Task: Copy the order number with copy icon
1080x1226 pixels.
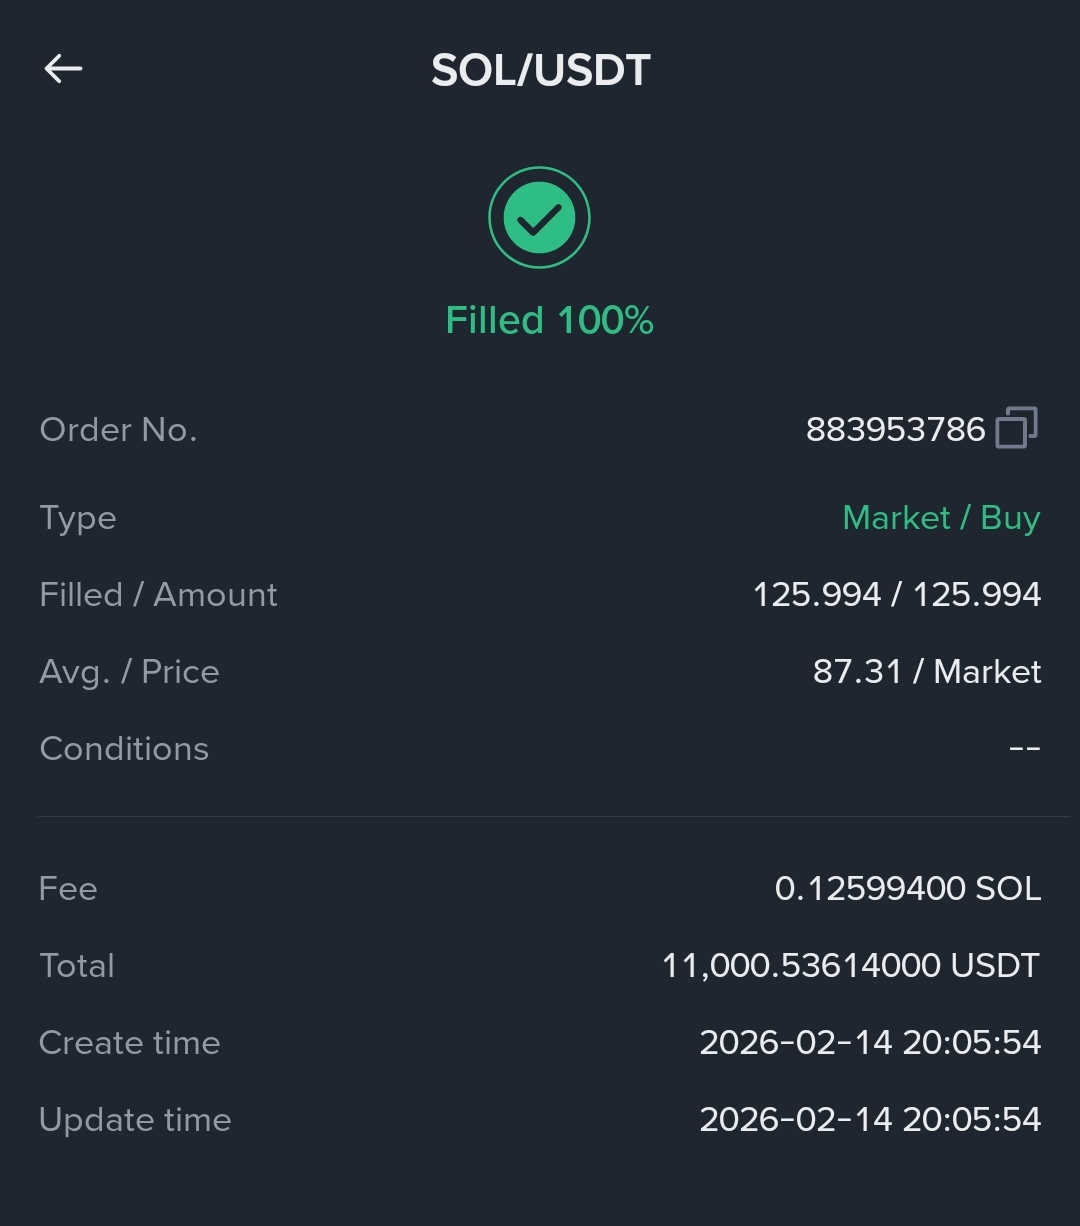Action: (1017, 428)
